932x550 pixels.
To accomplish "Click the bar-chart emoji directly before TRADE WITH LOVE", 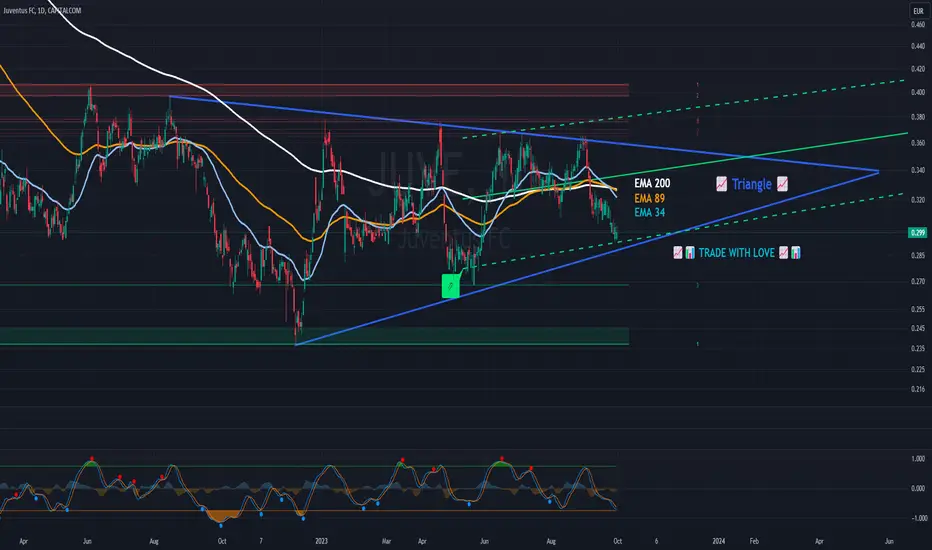I will click(x=689, y=253).
